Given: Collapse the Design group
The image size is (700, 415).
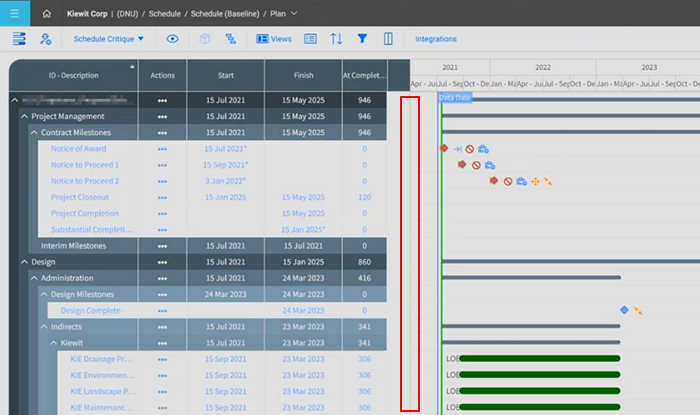Looking at the screenshot, I should pyautogui.click(x=24, y=262).
